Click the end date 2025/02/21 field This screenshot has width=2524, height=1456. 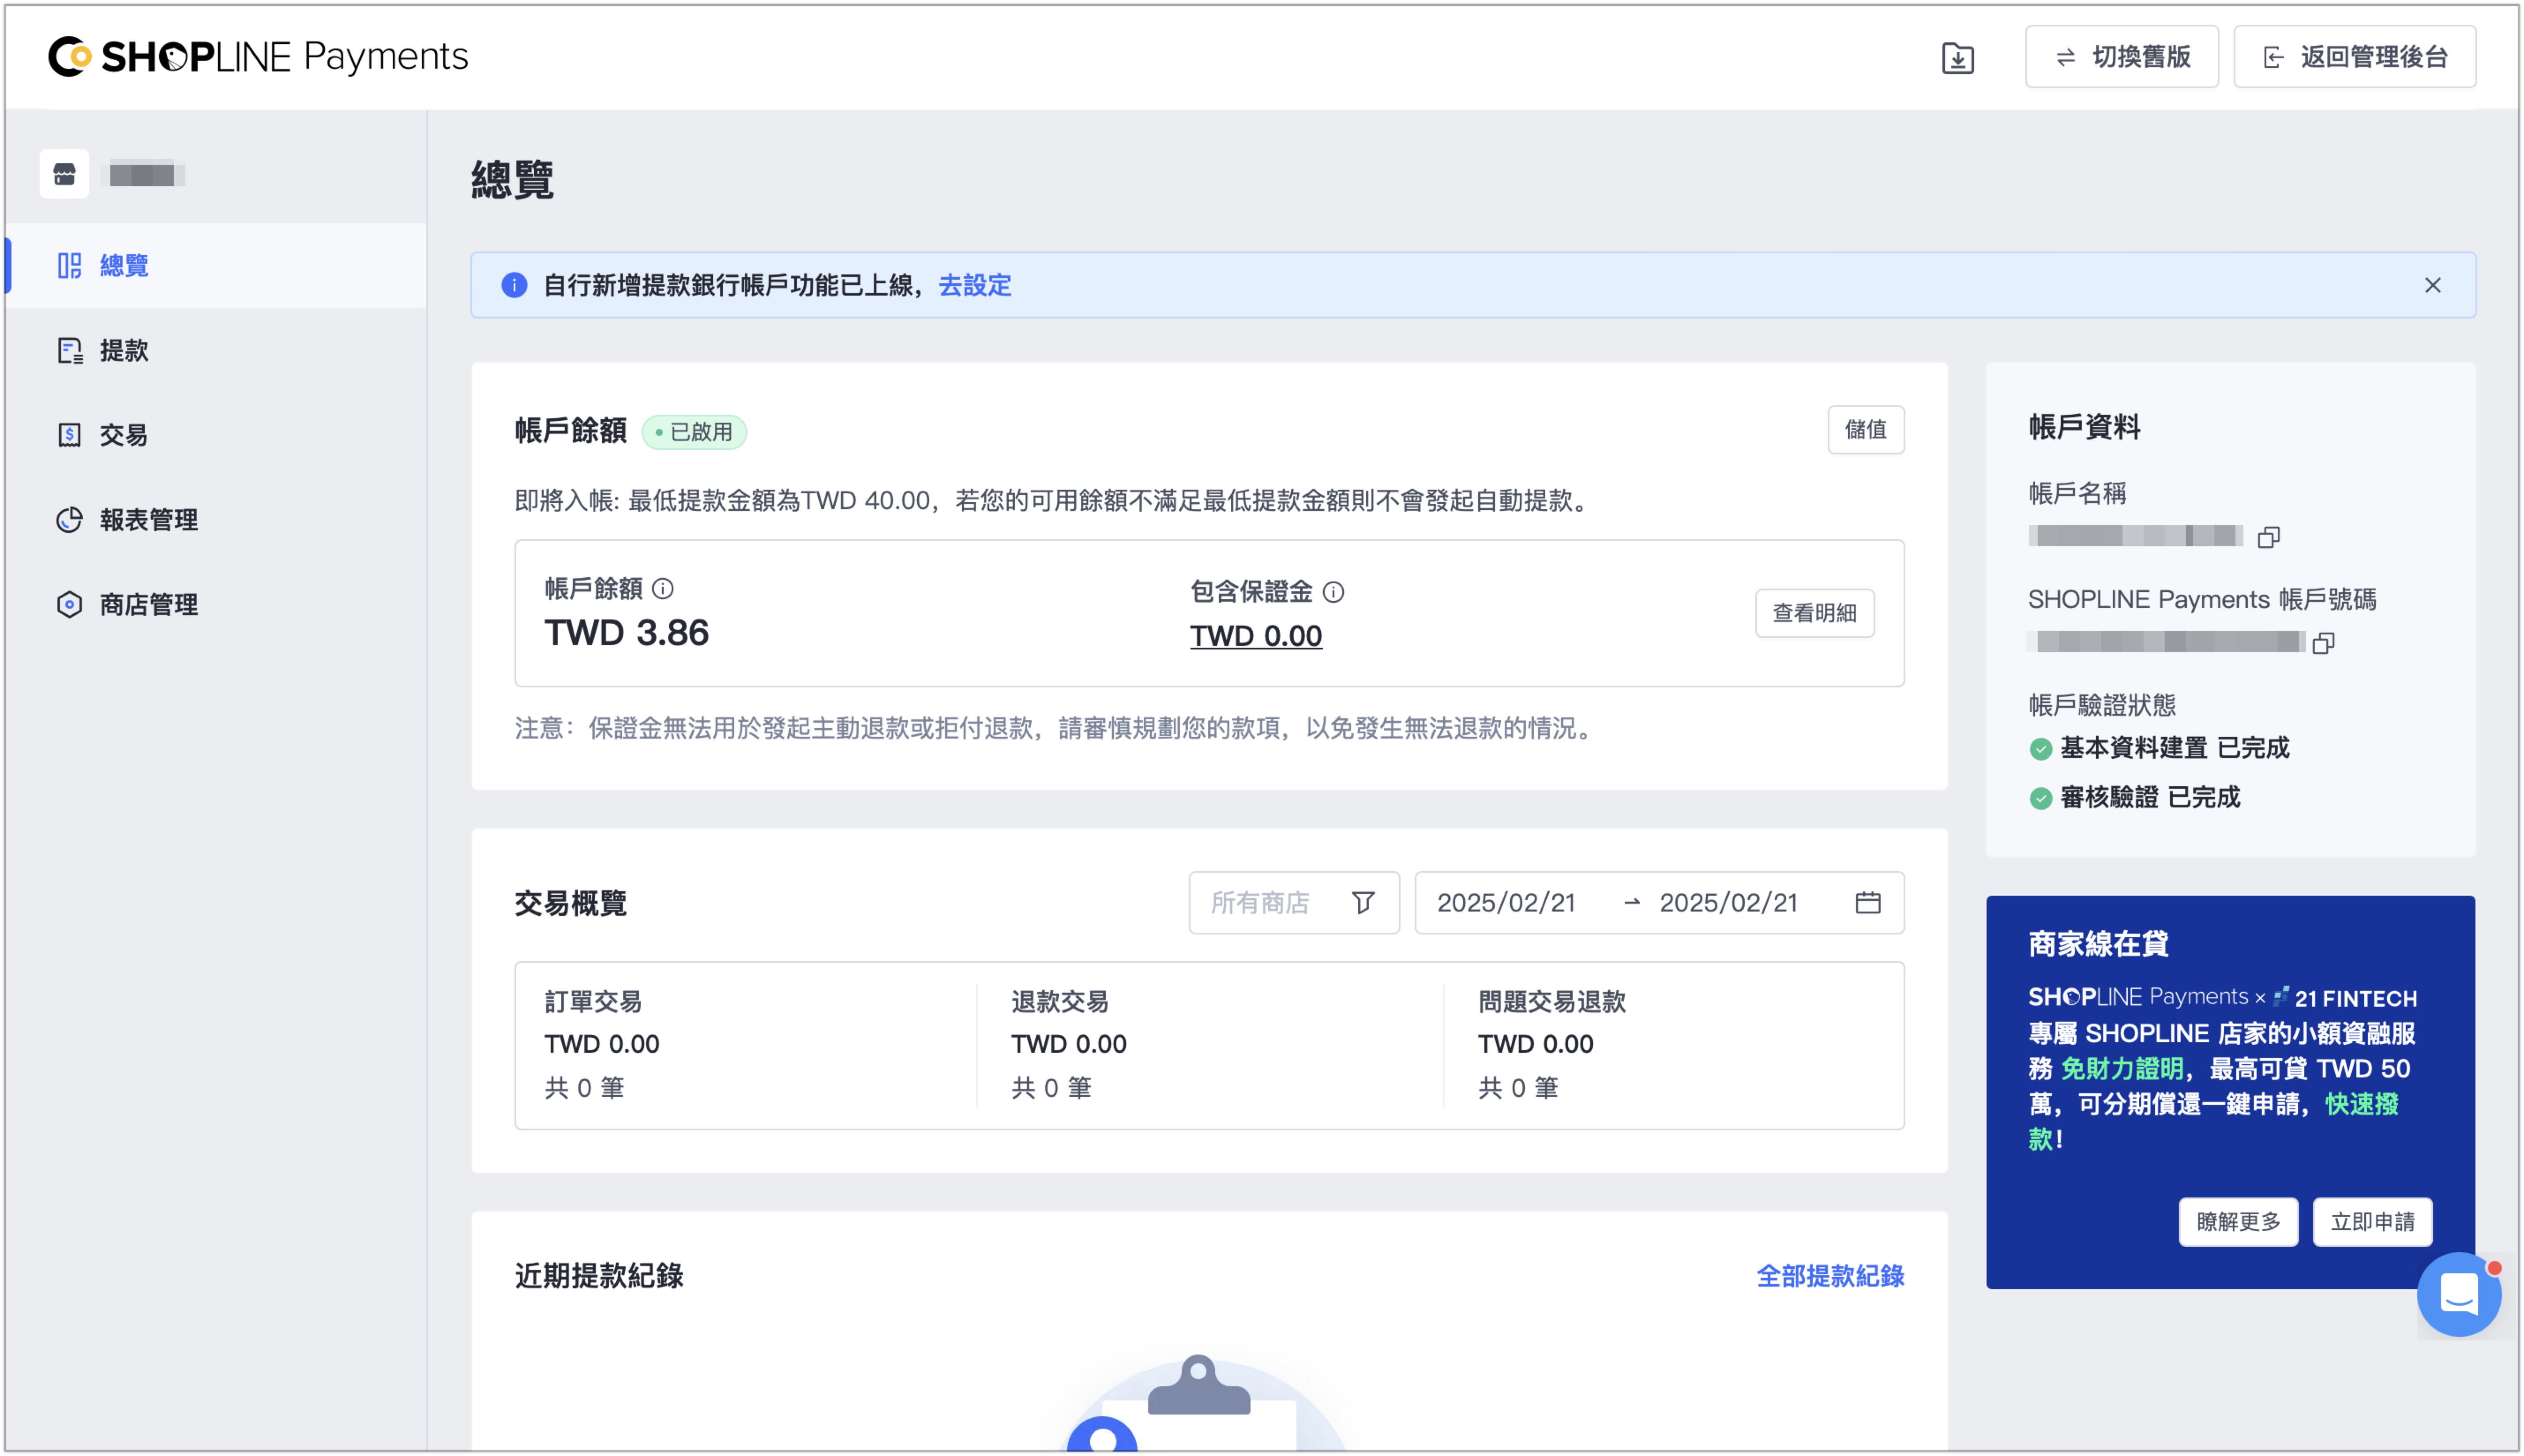click(1728, 903)
